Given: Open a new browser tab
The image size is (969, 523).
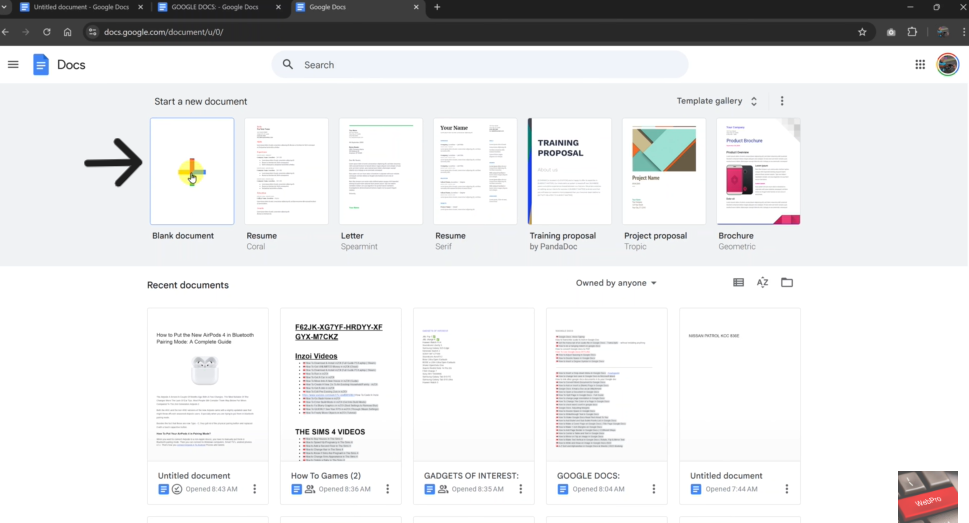Looking at the screenshot, I should [437, 7].
